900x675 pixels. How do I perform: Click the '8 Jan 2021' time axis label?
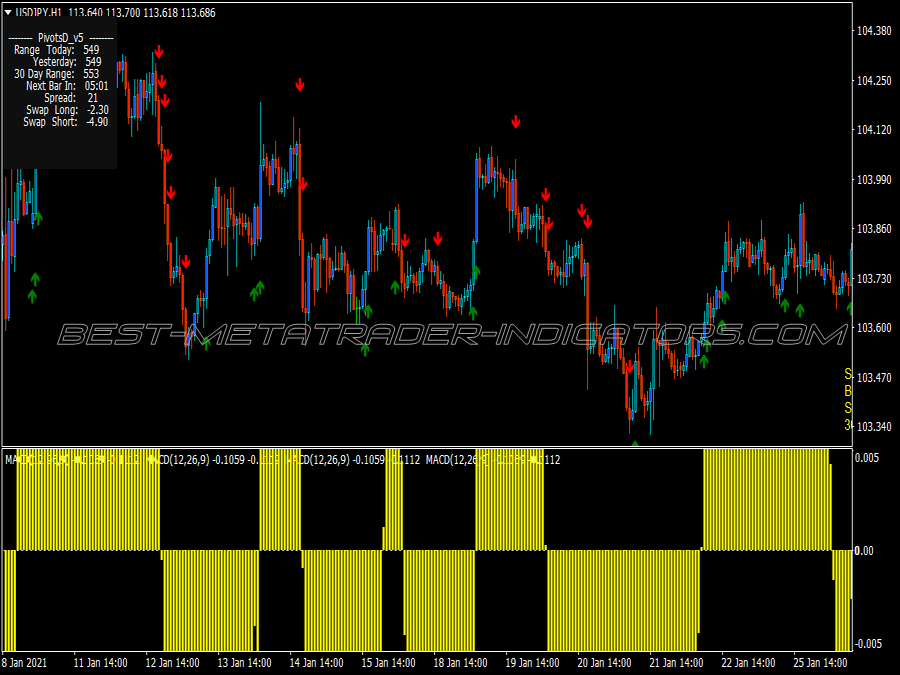pos(25,663)
